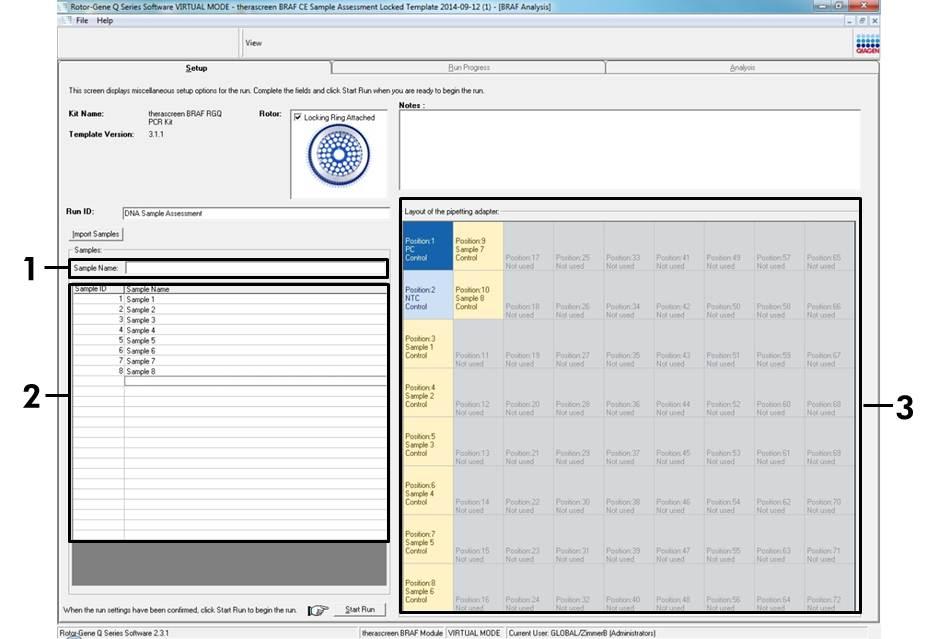
Task: Click VIRTUAL MODE status bar indicator
Action: click(x=474, y=633)
